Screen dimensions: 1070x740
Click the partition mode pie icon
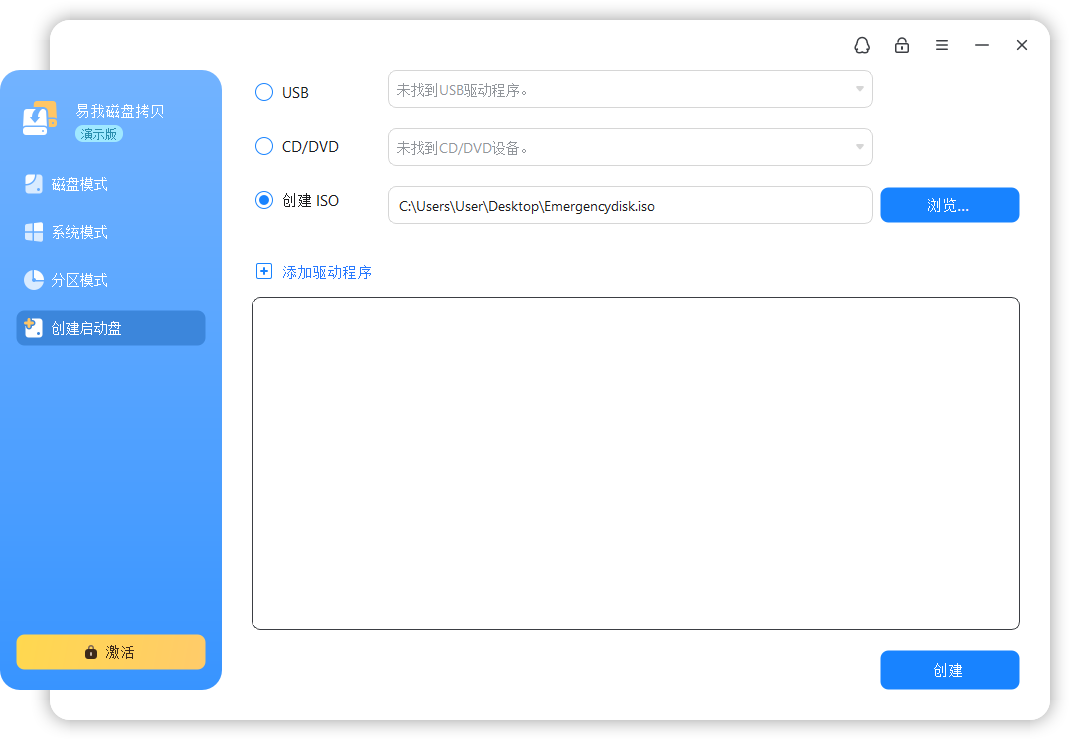[33, 280]
